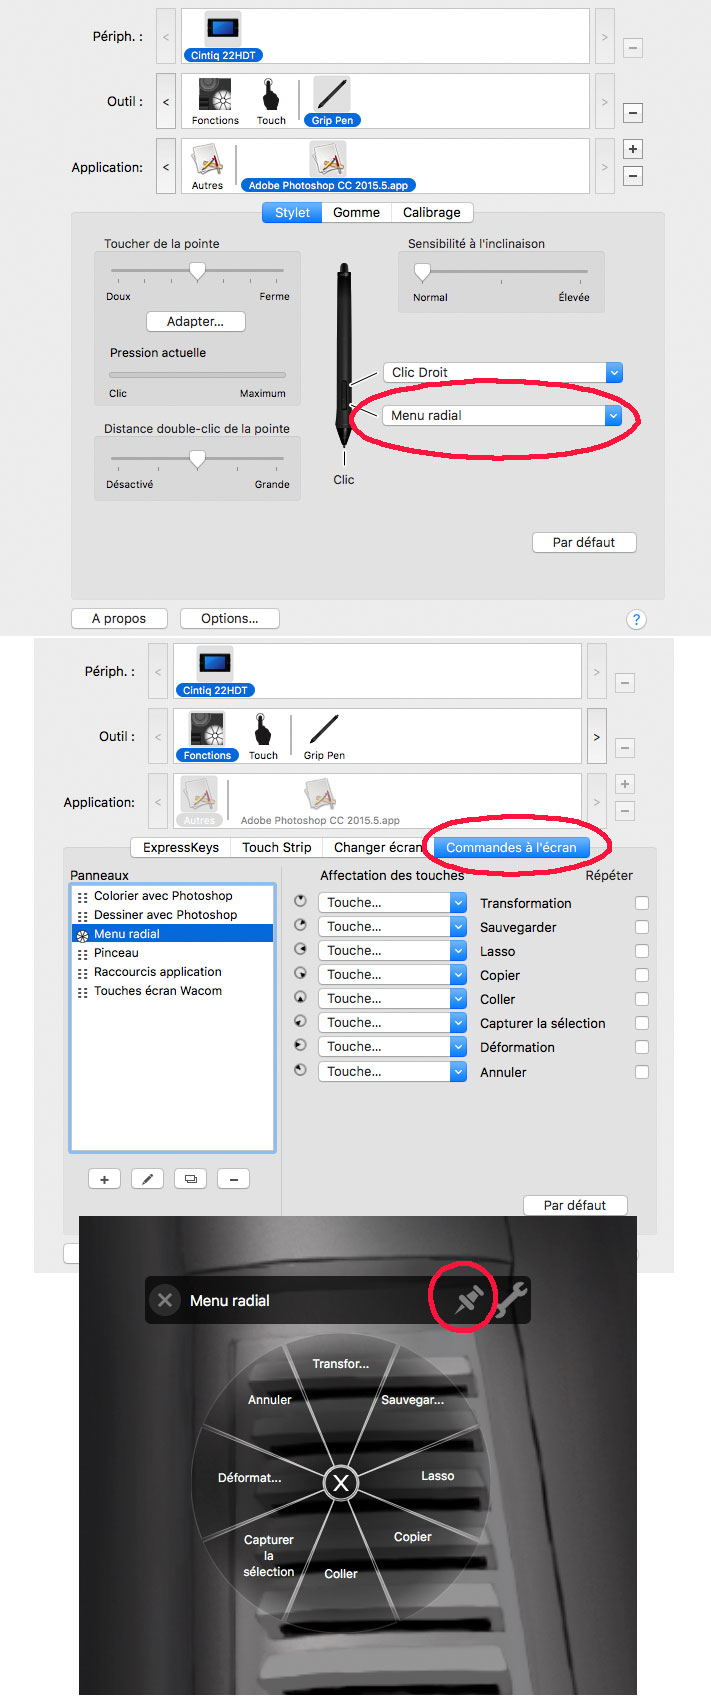
Task: Click the Adapter... button
Action: (195, 321)
